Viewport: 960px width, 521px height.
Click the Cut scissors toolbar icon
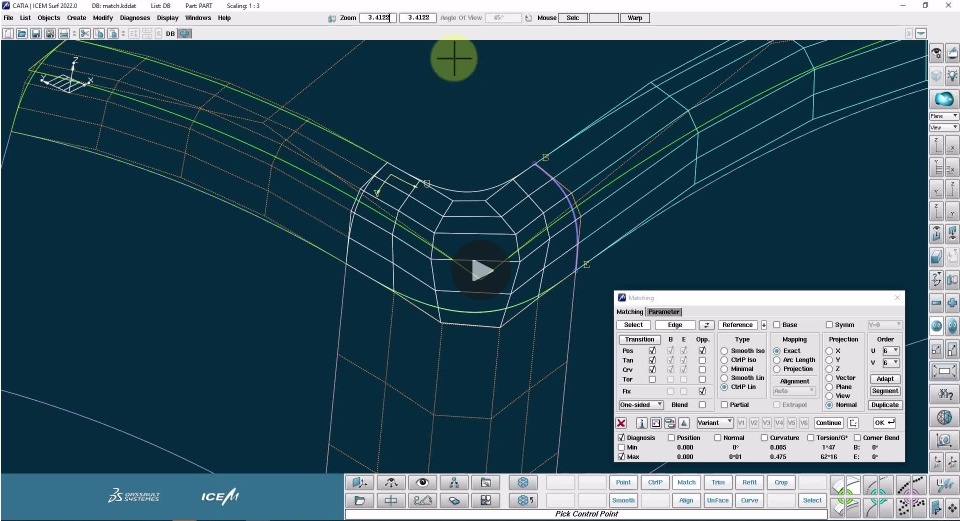pyautogui.click(x=84, y=34)
